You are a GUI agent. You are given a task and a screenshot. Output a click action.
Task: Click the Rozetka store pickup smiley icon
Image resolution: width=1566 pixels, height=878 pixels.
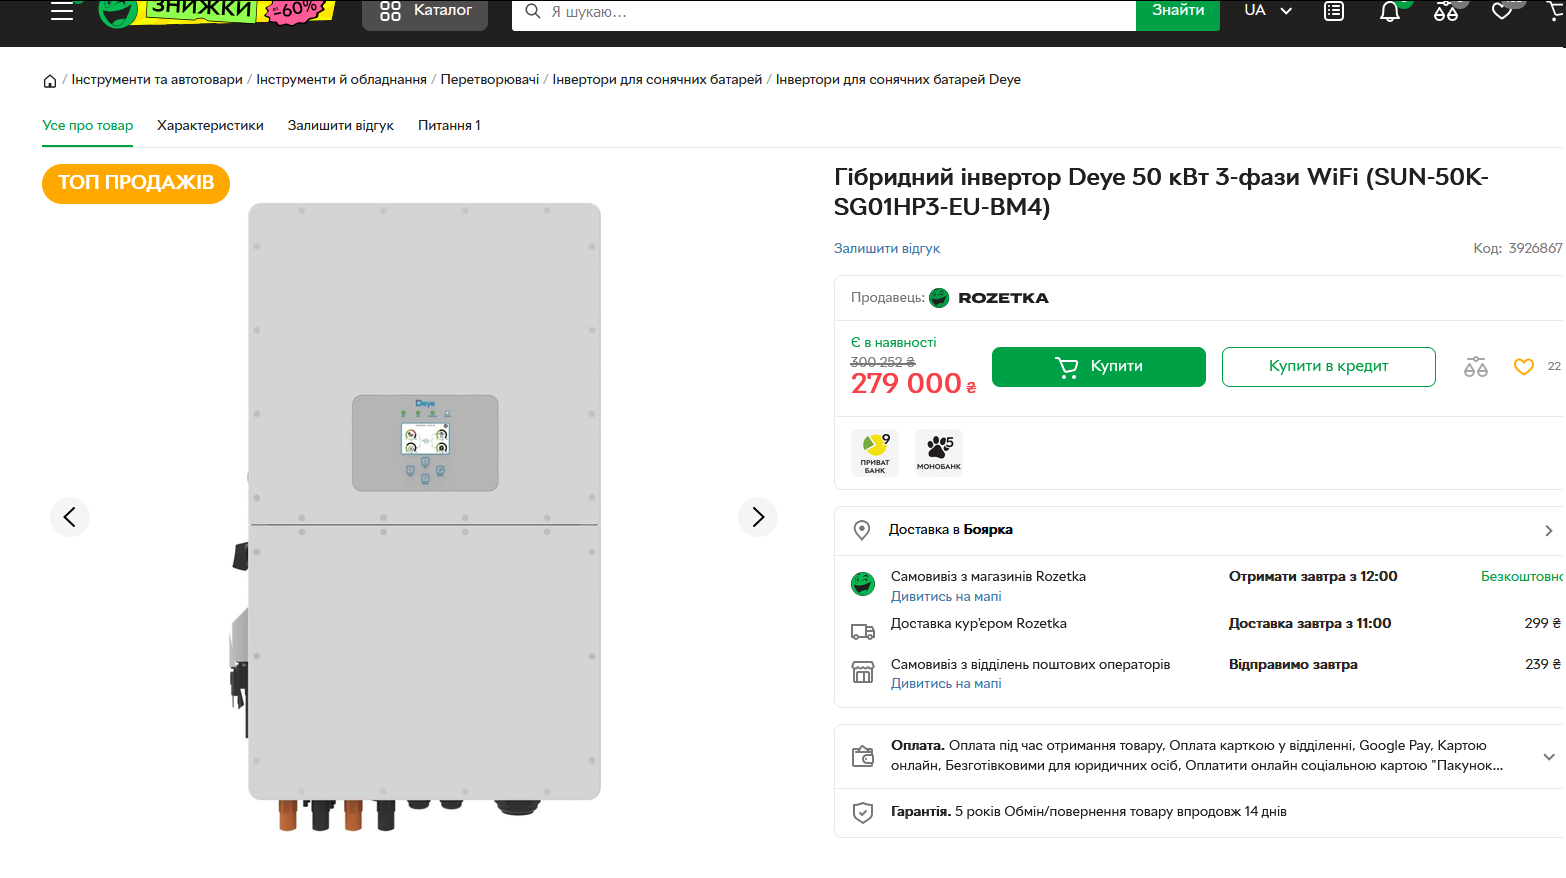[x=863, y=584]
